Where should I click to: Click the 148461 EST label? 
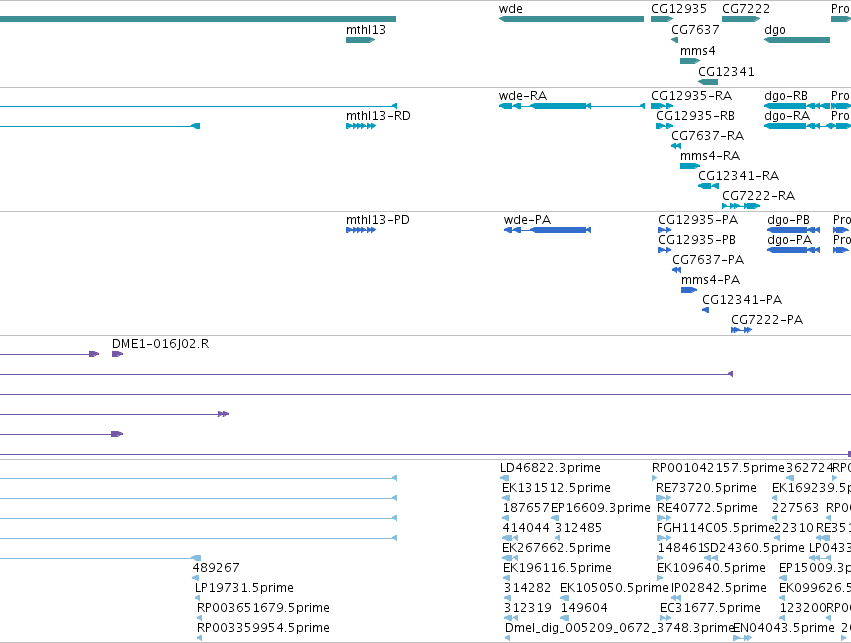pos(681,548)
